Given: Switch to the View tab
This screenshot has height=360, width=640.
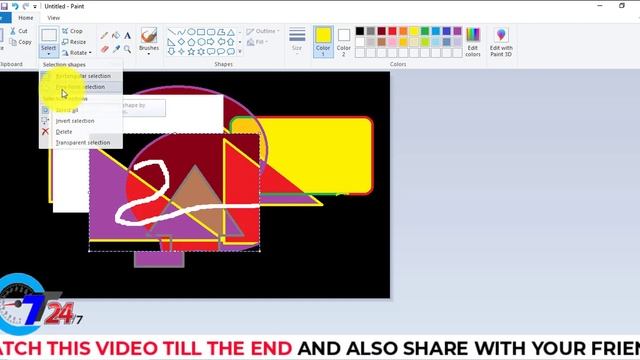Looking at the screenshot, I should click(53, 18).
